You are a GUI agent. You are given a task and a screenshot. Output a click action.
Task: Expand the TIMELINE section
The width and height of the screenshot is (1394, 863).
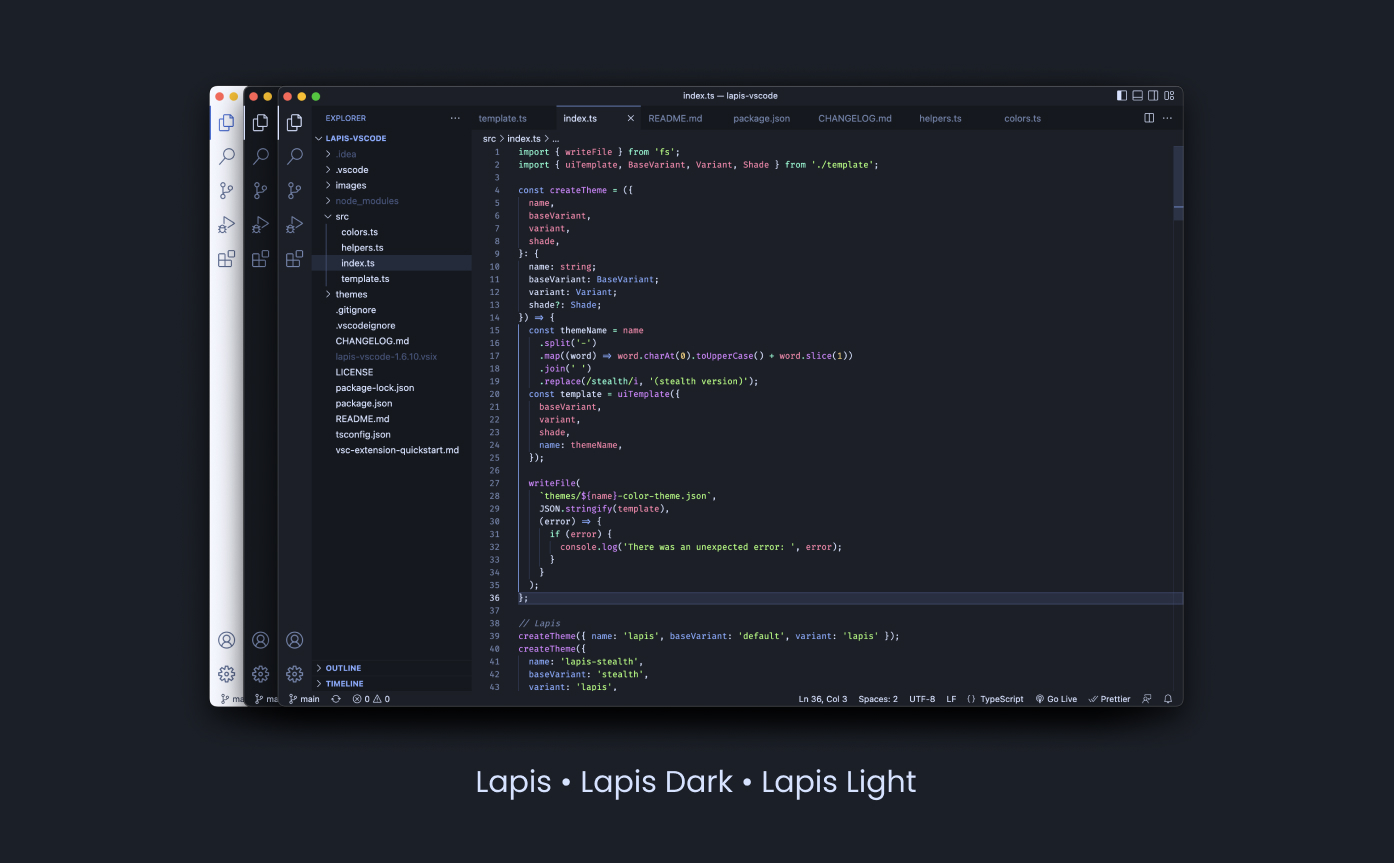(x=392, y=684)
